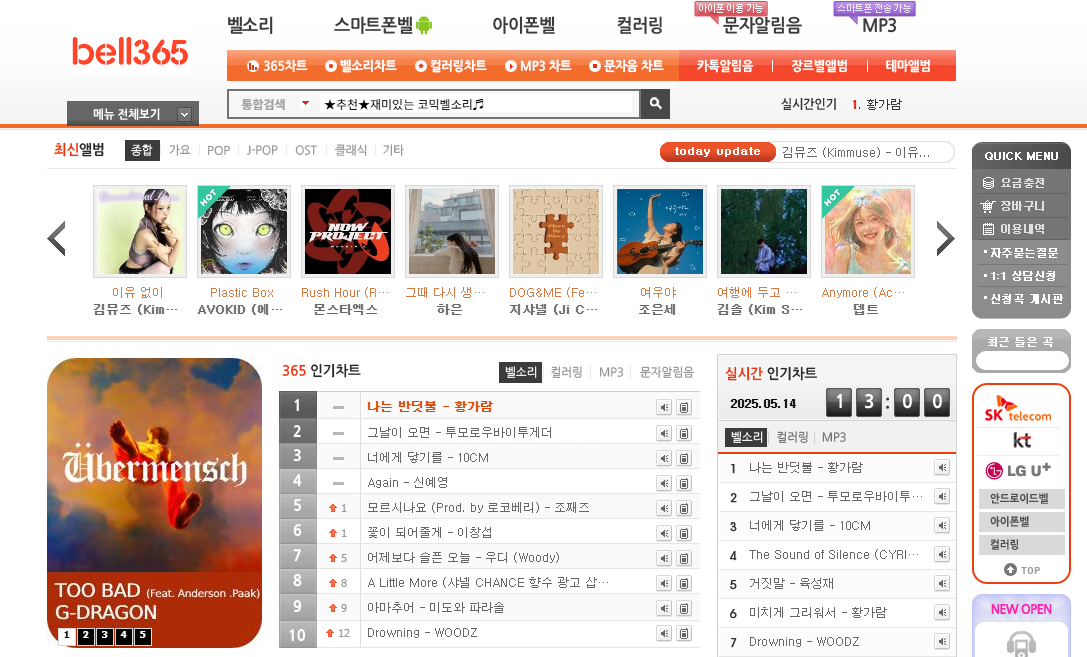Click realtime popular keyword 황가람

(884, 105)
